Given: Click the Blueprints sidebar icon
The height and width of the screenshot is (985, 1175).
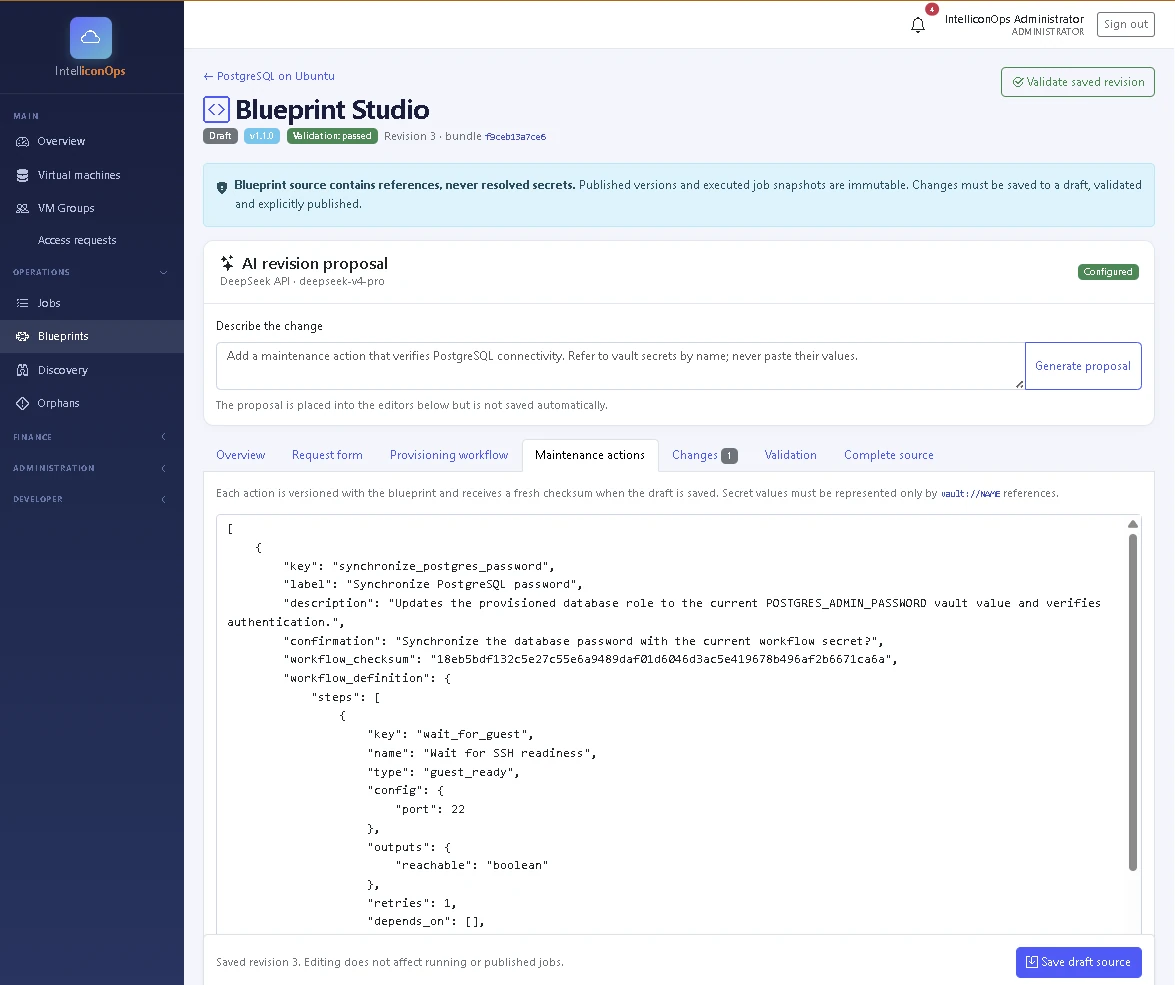Looking at the screenshot, I should pyautogui.click(x=22, y=336).
